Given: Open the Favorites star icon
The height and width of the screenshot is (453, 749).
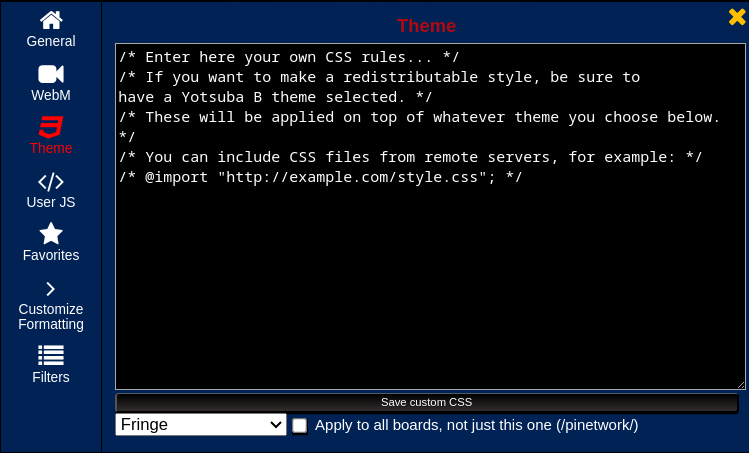Looking at the screenshot, I should tap(51, 234).
